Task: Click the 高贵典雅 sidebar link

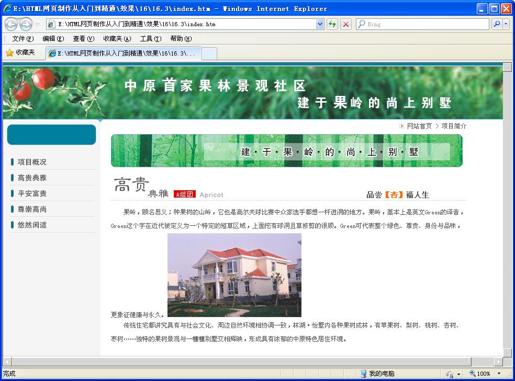Action: [x=32, y=178]
